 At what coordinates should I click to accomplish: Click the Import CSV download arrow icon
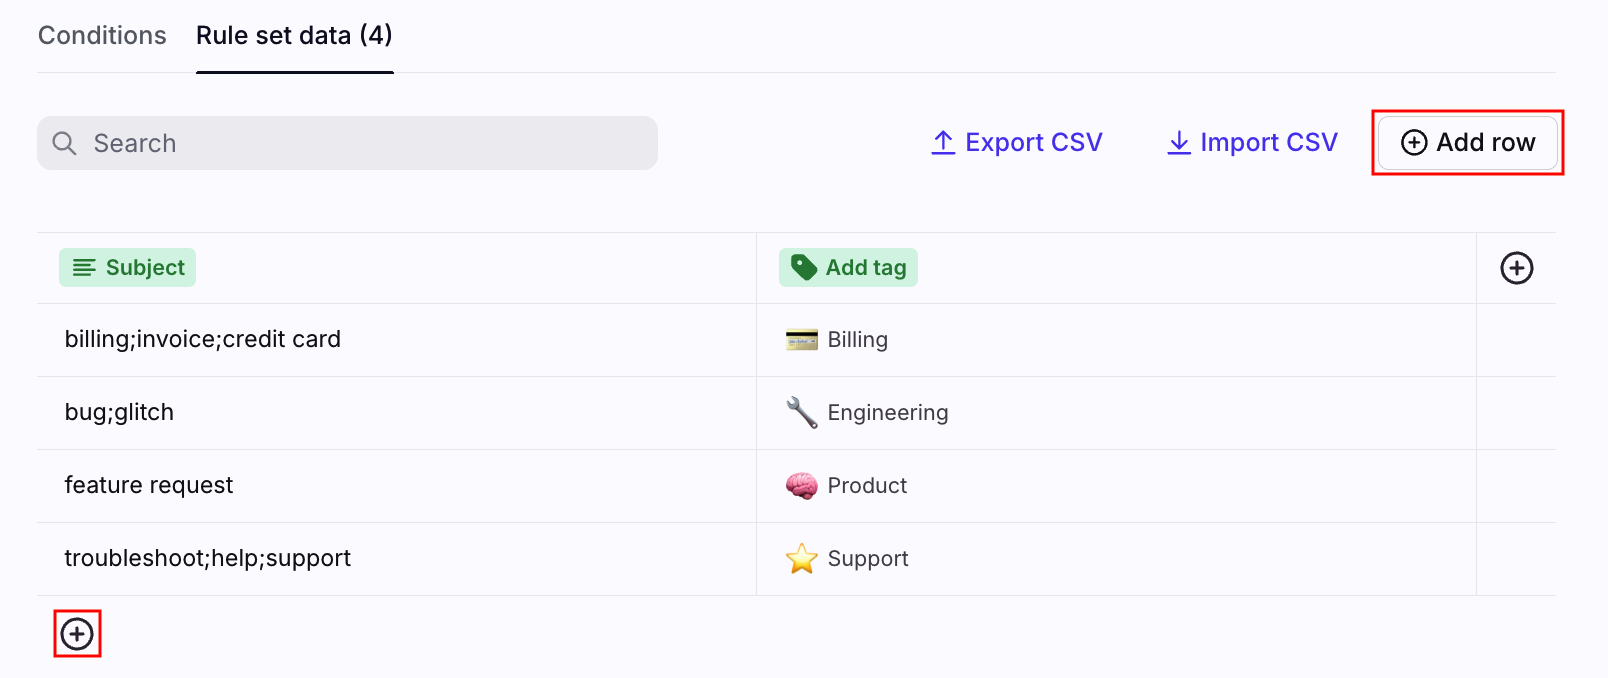pyautogui.click(x=1179, y=143)
